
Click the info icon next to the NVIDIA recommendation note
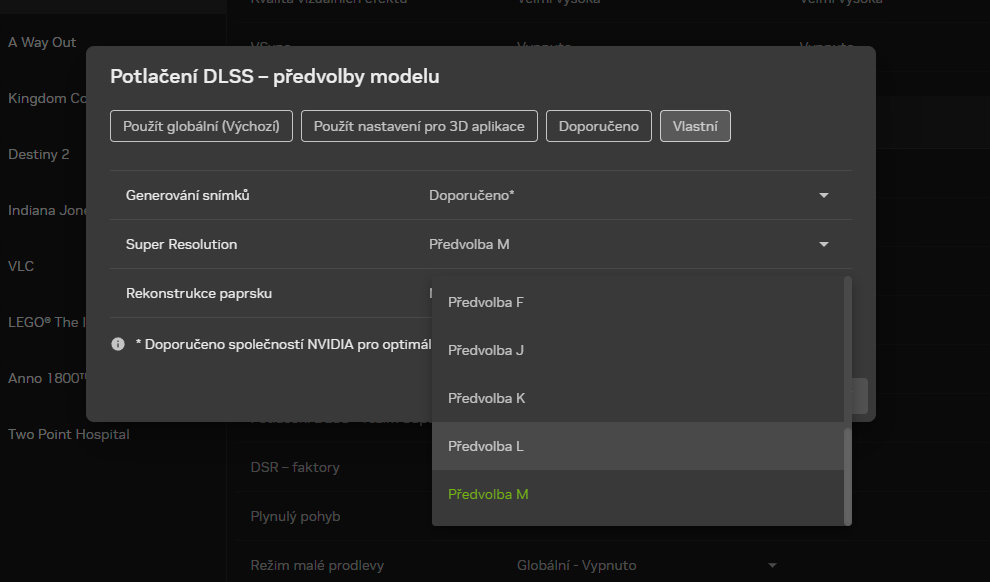point(117,343)
